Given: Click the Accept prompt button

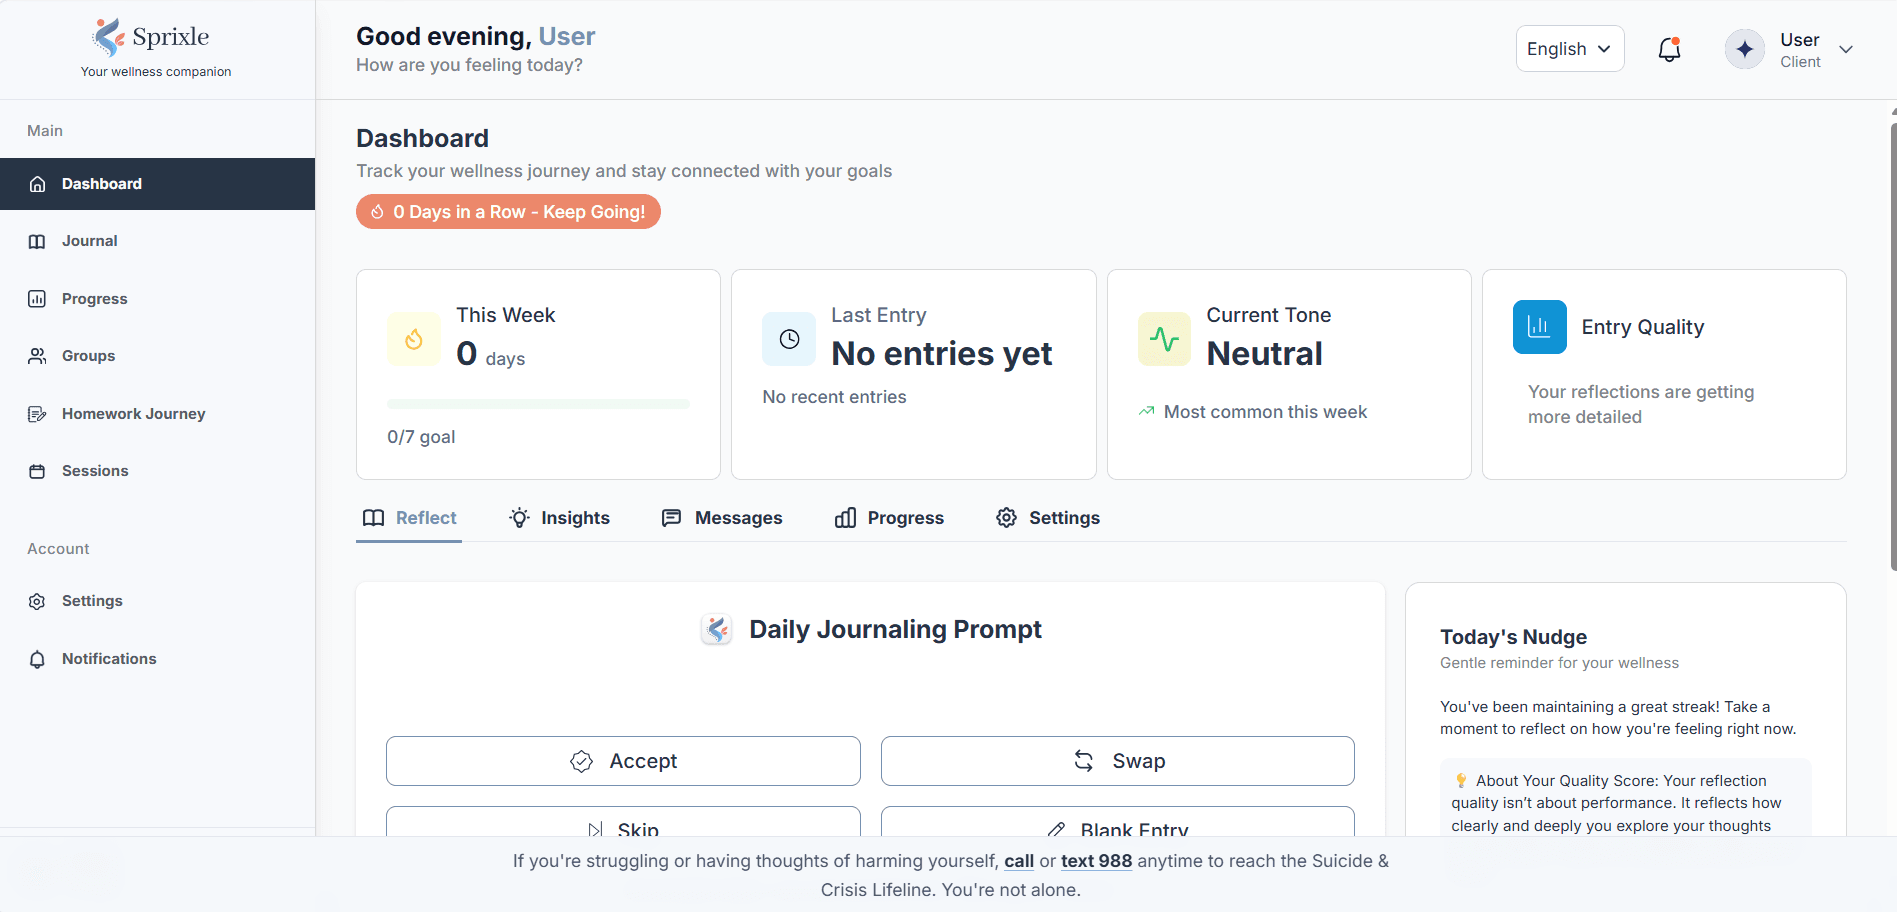Looking at the screenshot, I should pyautogui.click(x=623, y=761).
